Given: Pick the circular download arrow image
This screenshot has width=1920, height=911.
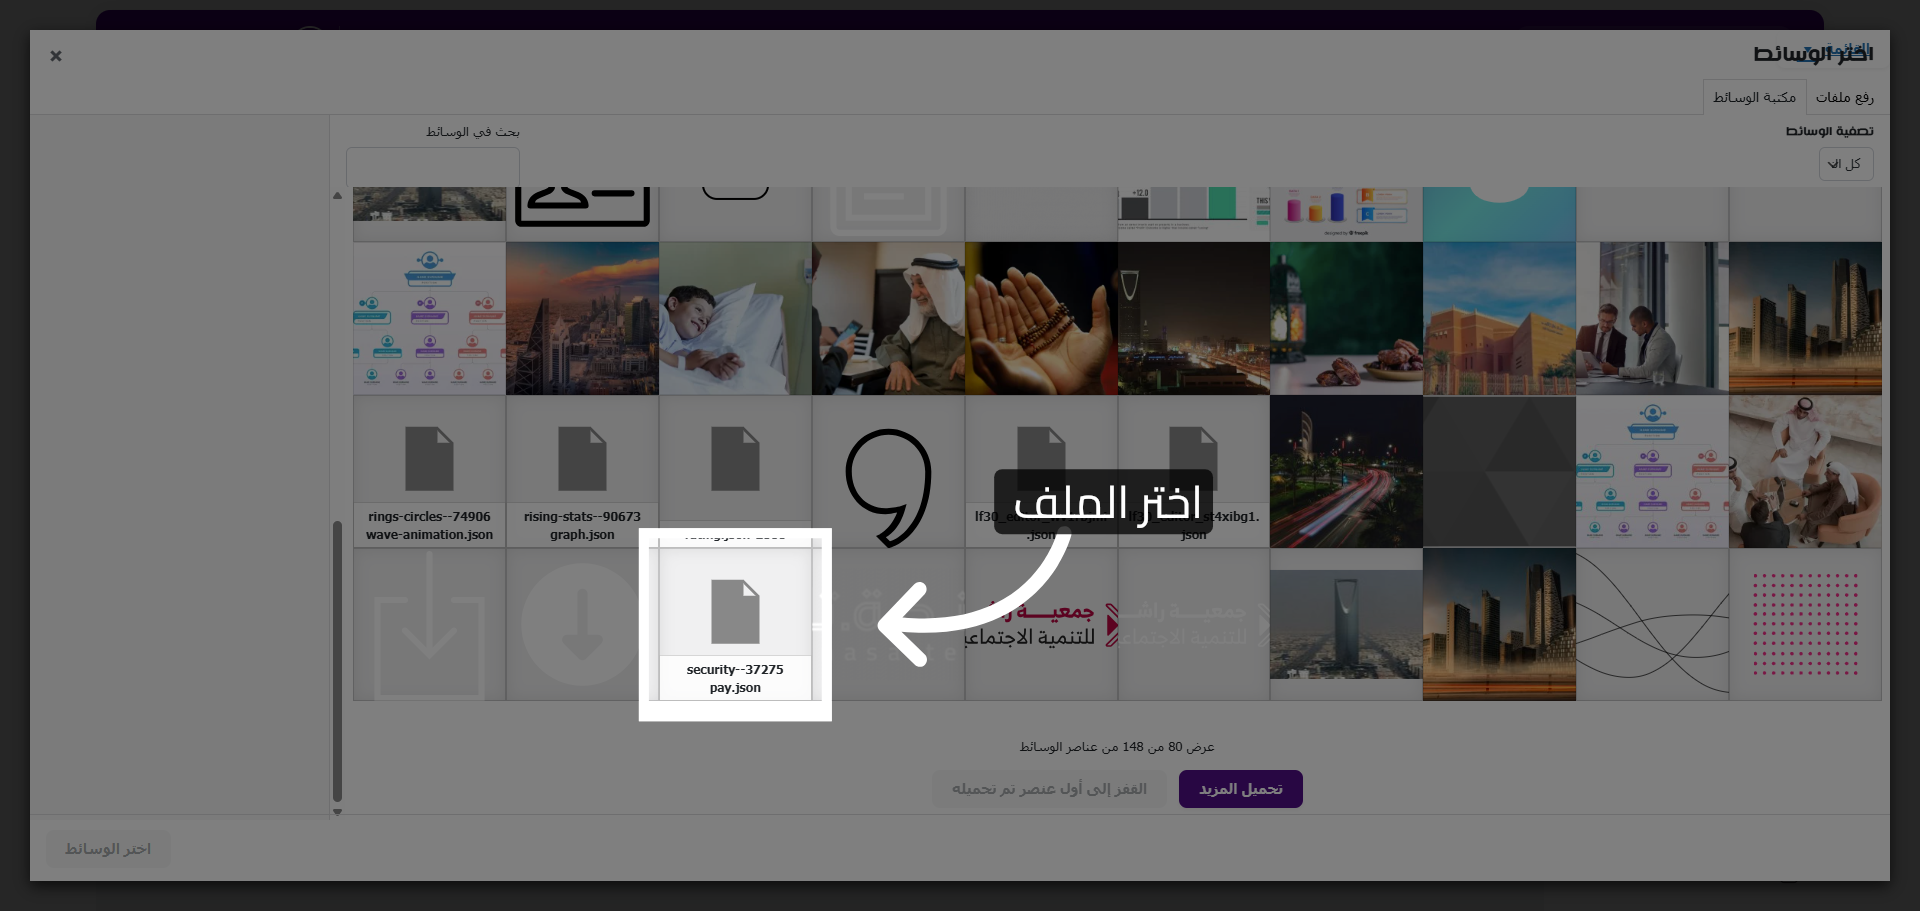Looking at the screenshot, I should tap(582, 625).
